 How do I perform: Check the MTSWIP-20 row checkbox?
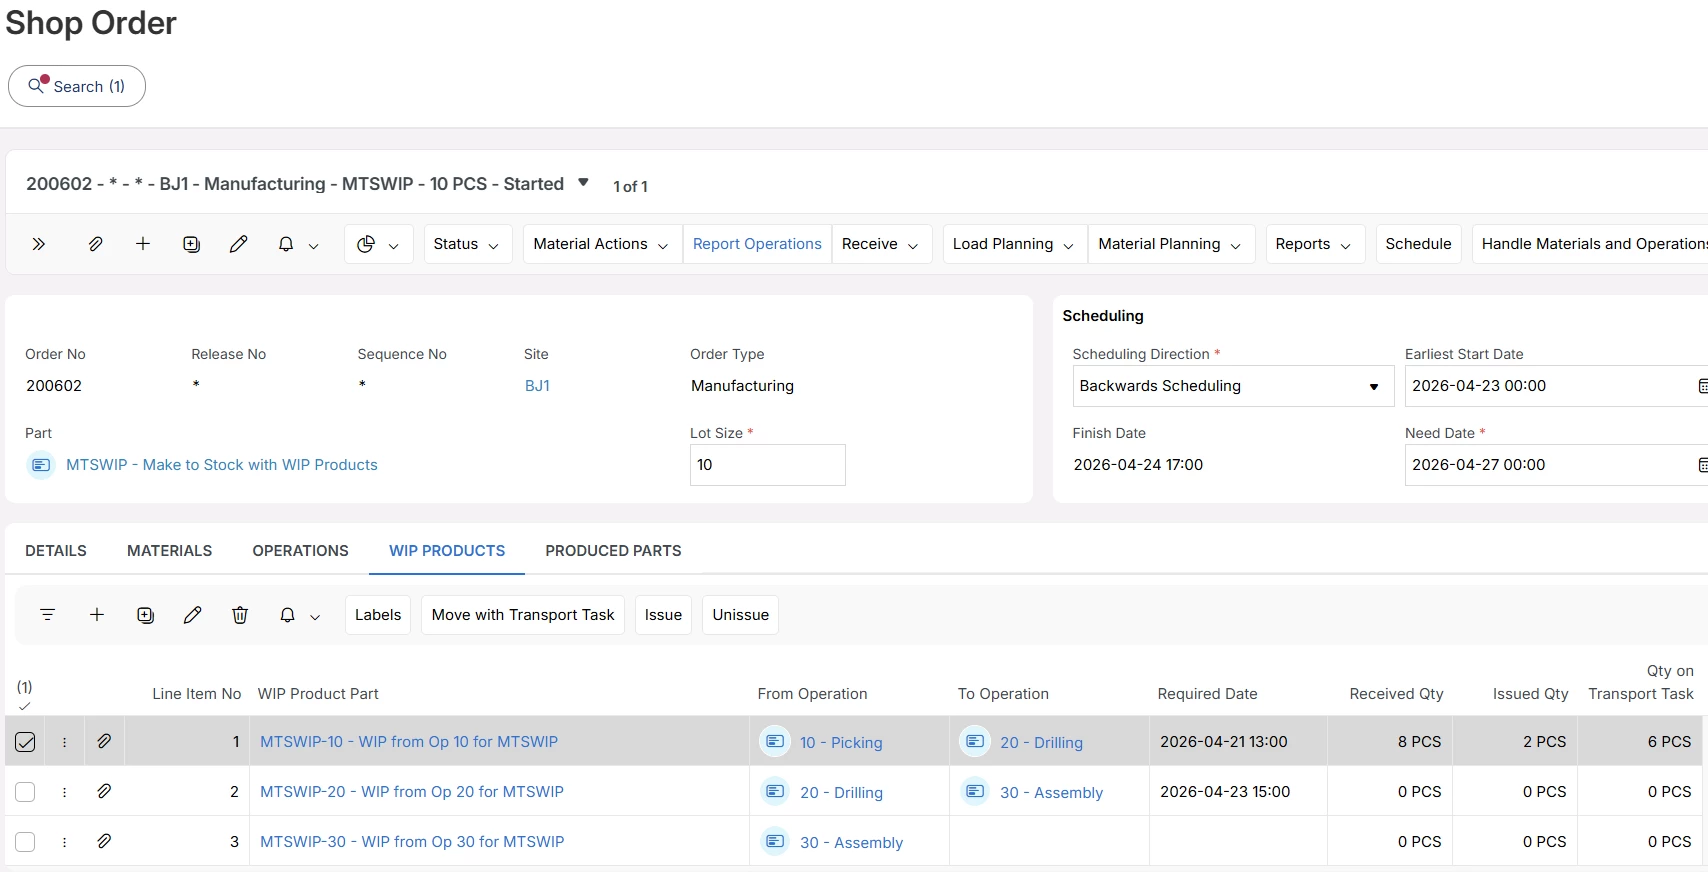click(x=25, y=792)
